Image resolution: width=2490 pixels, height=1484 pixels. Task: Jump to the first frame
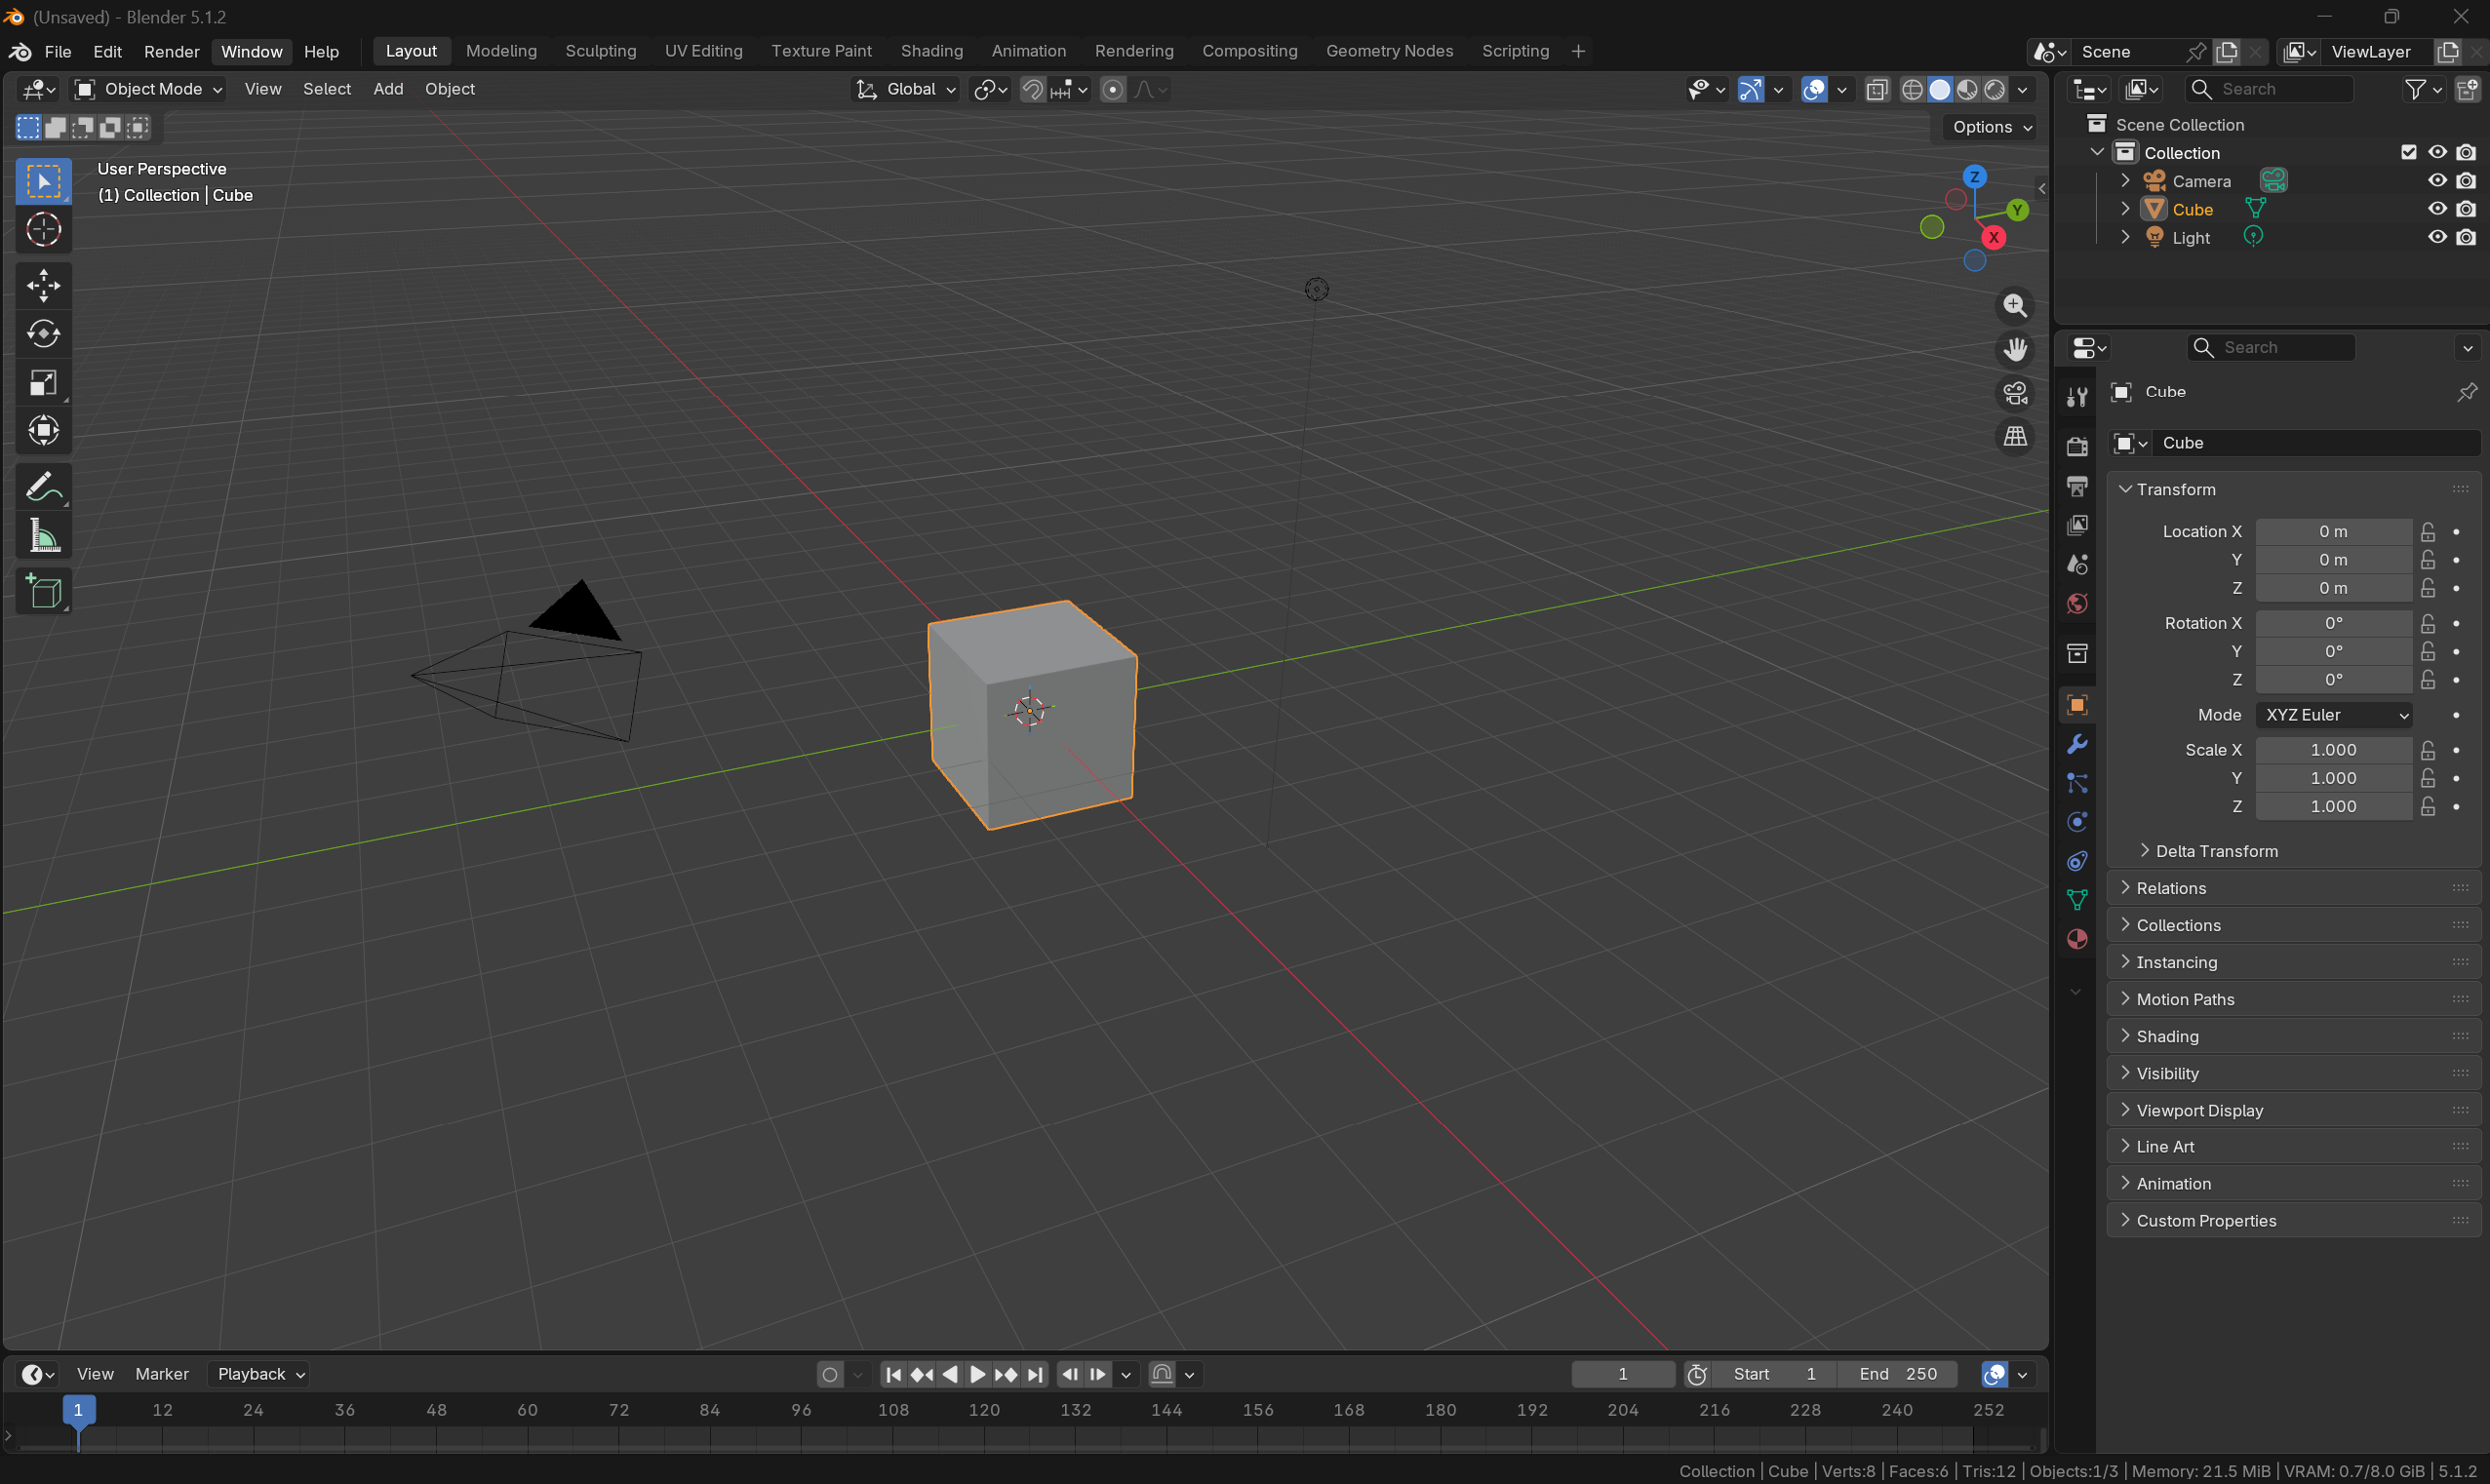[893, 1375]
